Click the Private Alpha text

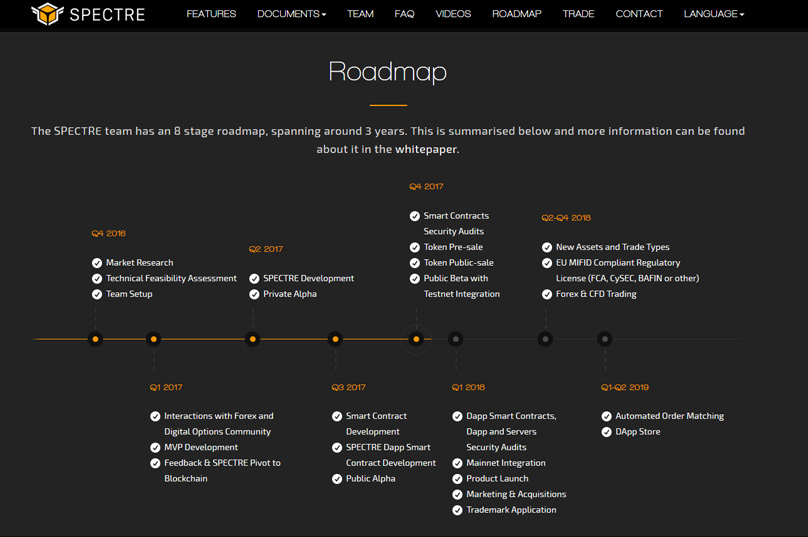click(x=290, y=294)
